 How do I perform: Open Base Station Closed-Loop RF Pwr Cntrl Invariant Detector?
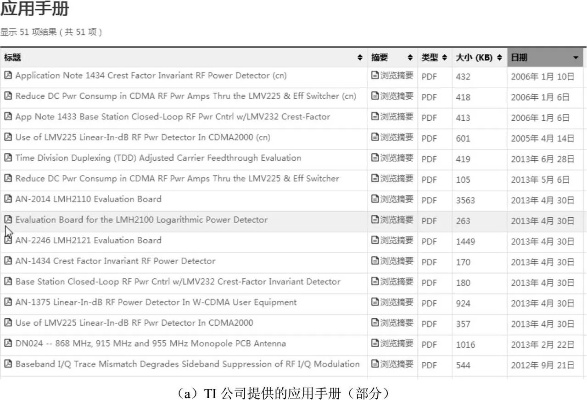point(178,281)
